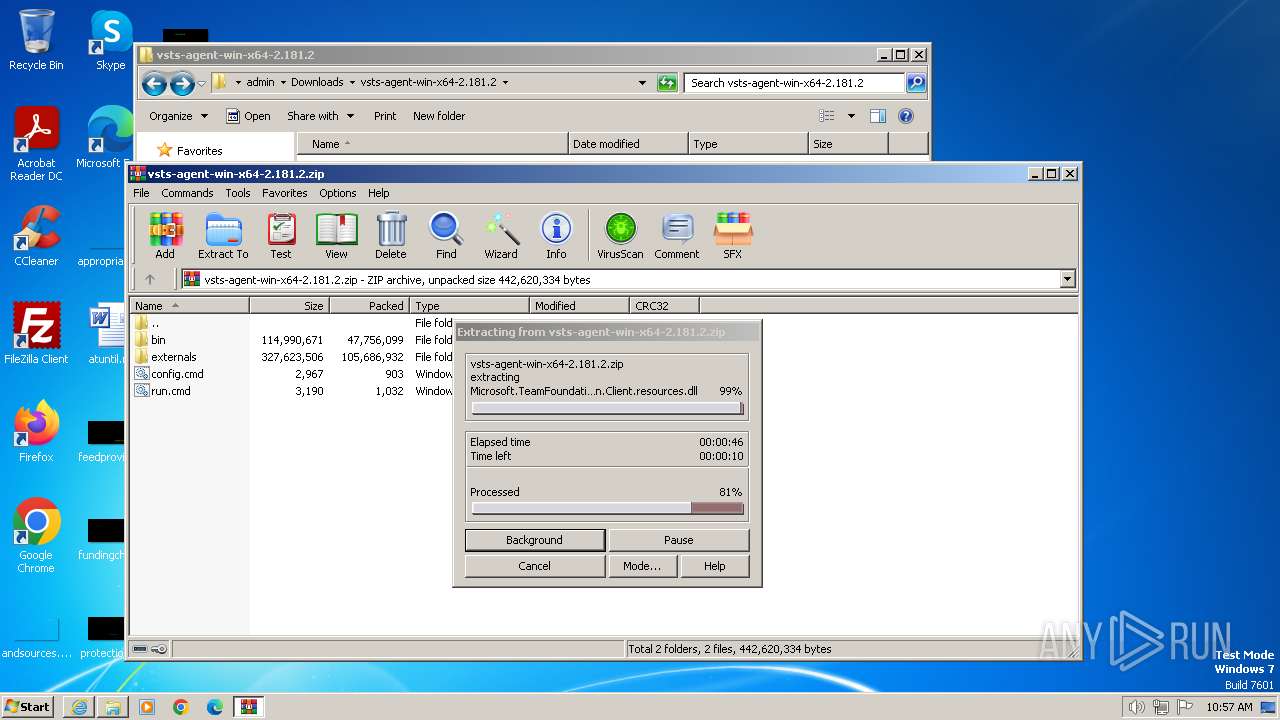Open the Explorer recent pages dropdown arrow
Screen dimensions: 1280x720
[x=202, y=83]
